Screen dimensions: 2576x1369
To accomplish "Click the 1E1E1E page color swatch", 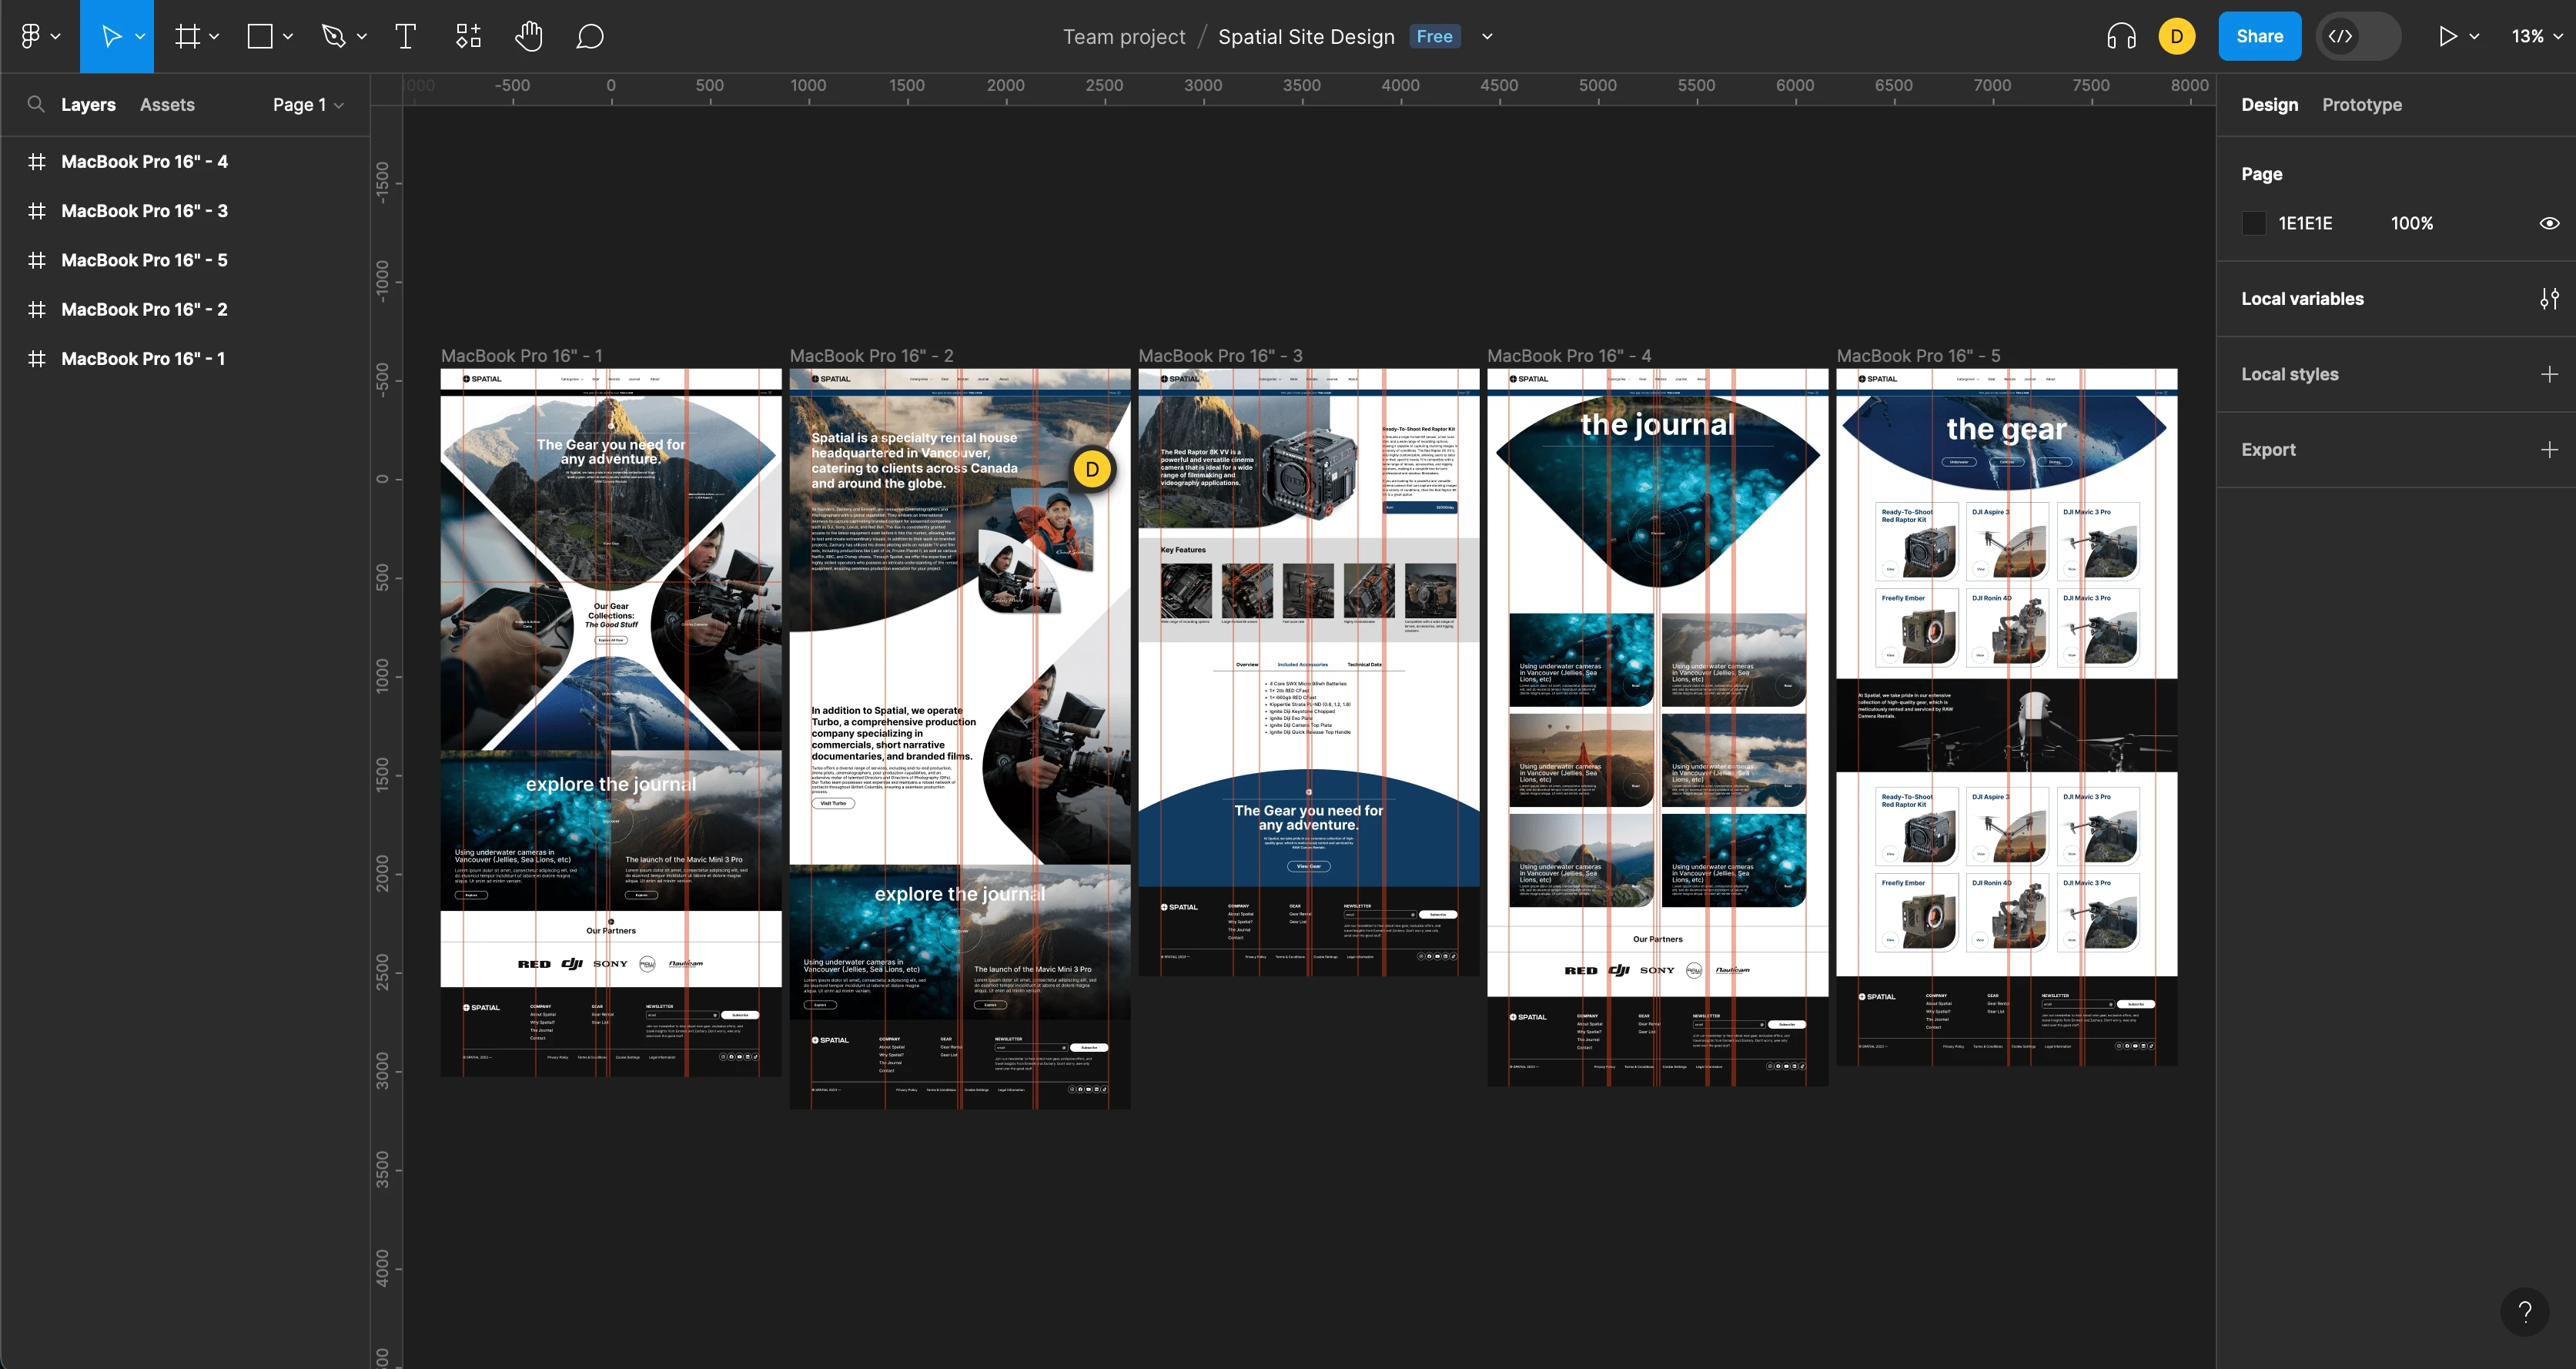I will (x=2254, y=223).
